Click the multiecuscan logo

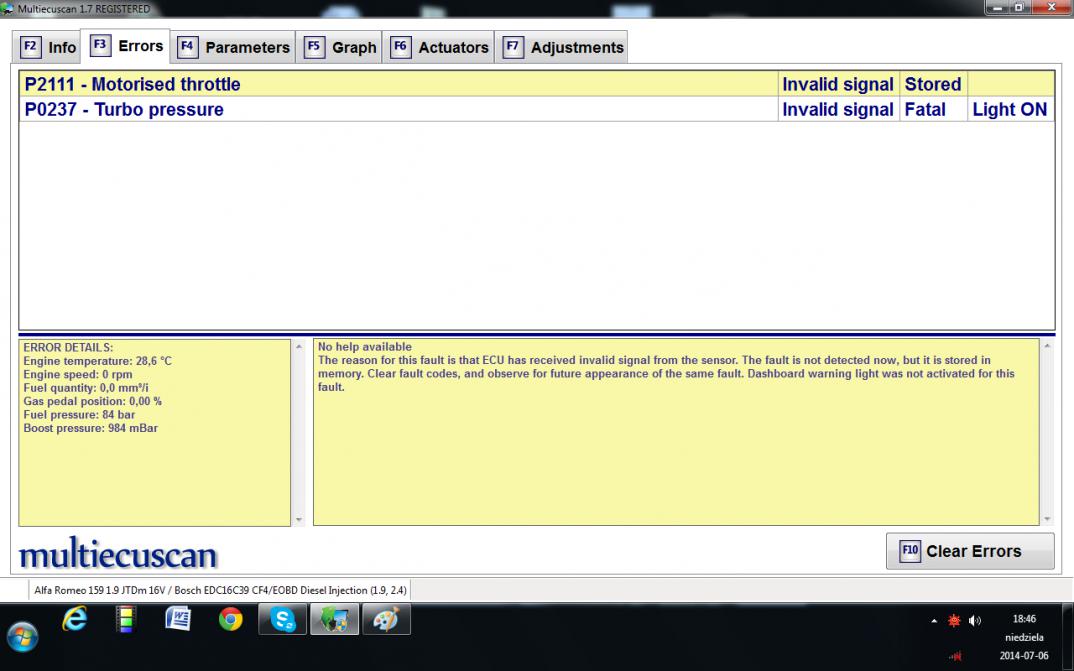pos(118,554)
